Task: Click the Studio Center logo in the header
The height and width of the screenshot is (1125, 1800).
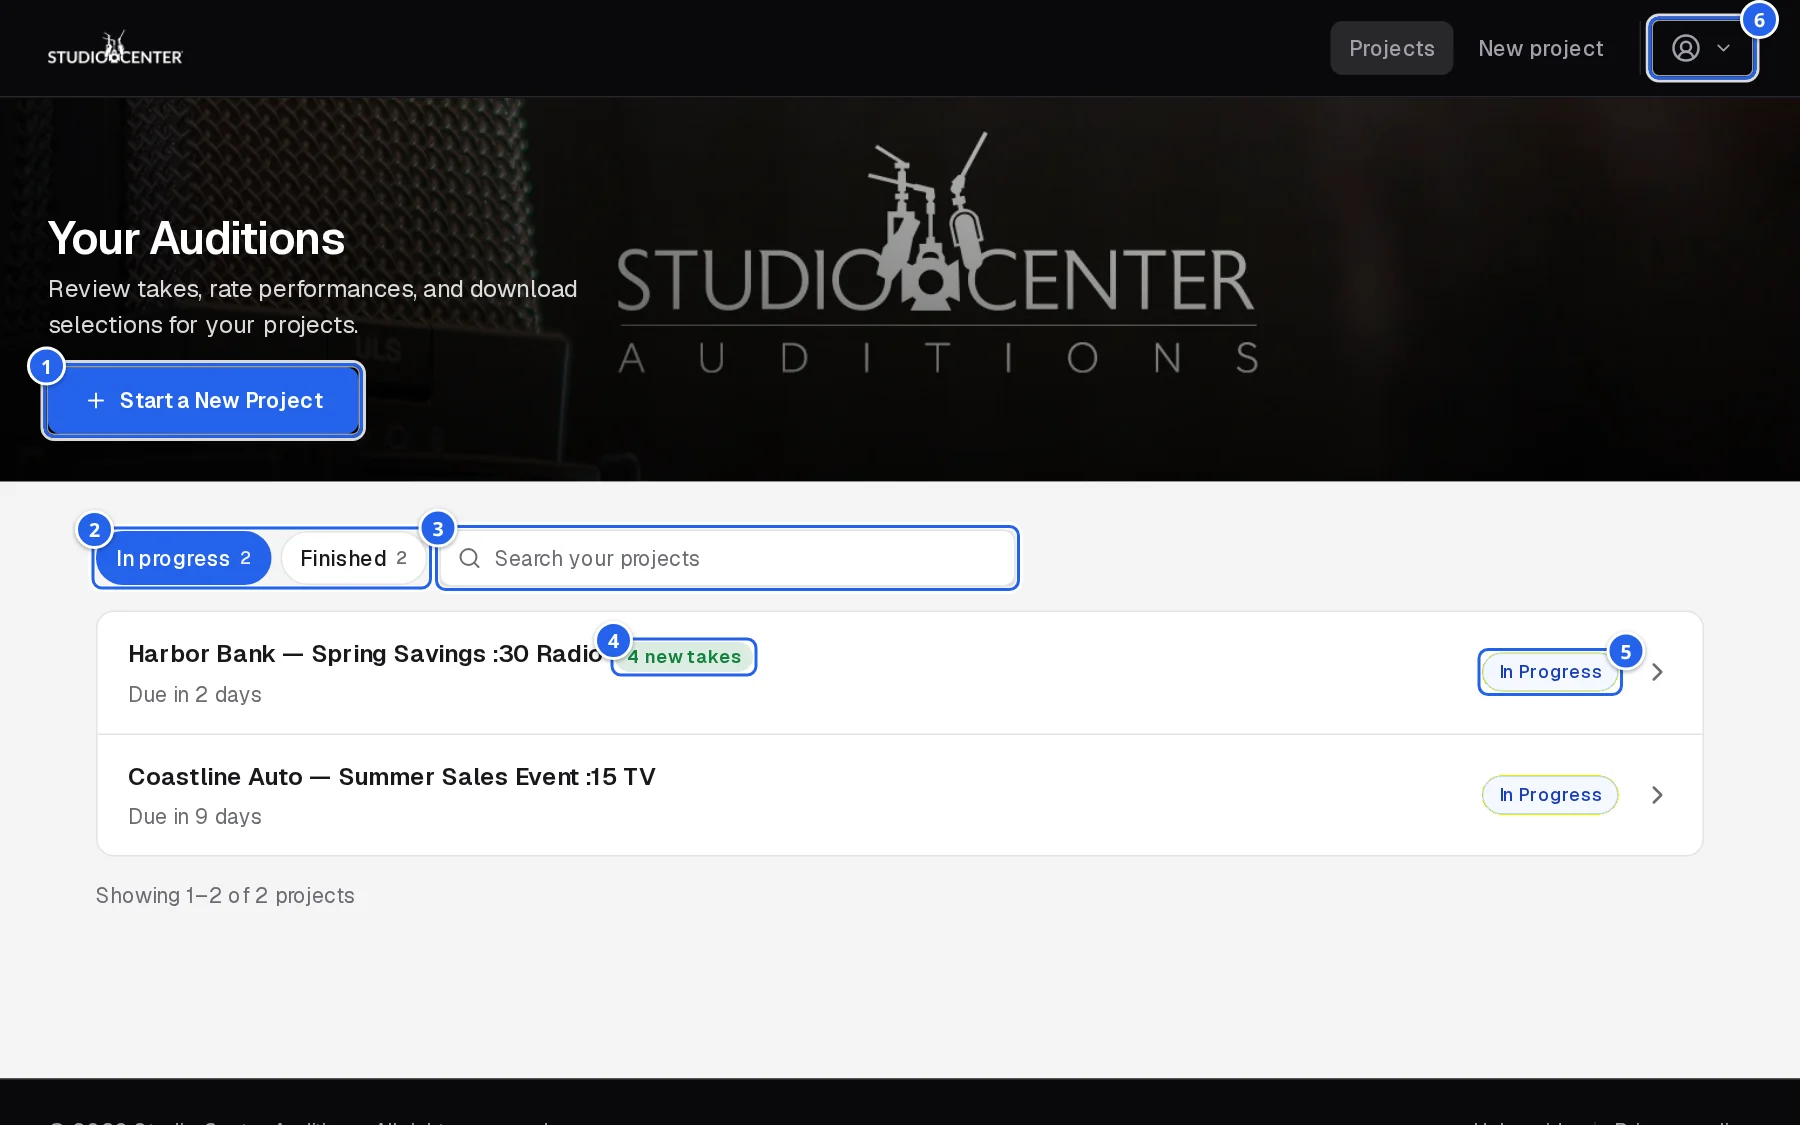Action: [115, 48]
